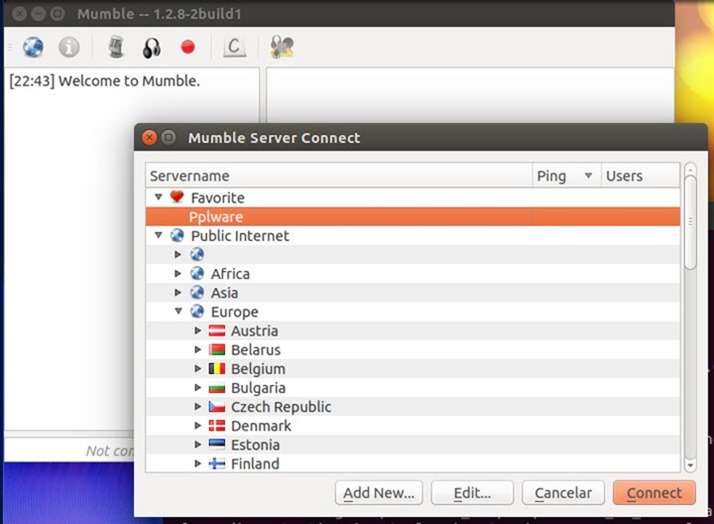Select the Finland row text
Screen dimensions: 714x524
[x=255, y=463]
